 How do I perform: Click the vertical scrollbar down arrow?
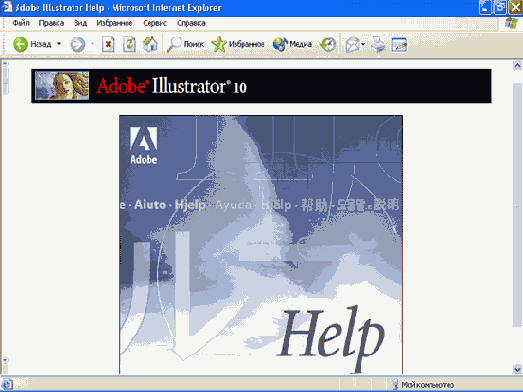click(517, 369)
